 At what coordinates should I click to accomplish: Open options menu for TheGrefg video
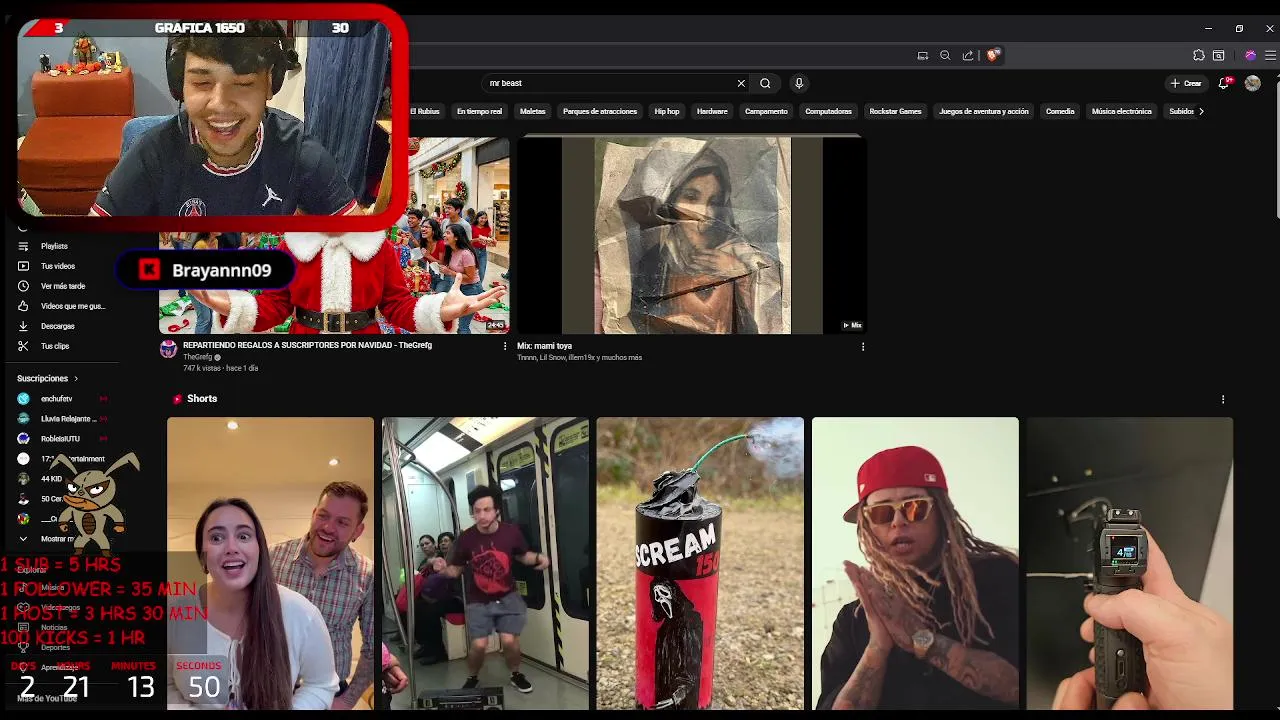click(x=504, y=347)
